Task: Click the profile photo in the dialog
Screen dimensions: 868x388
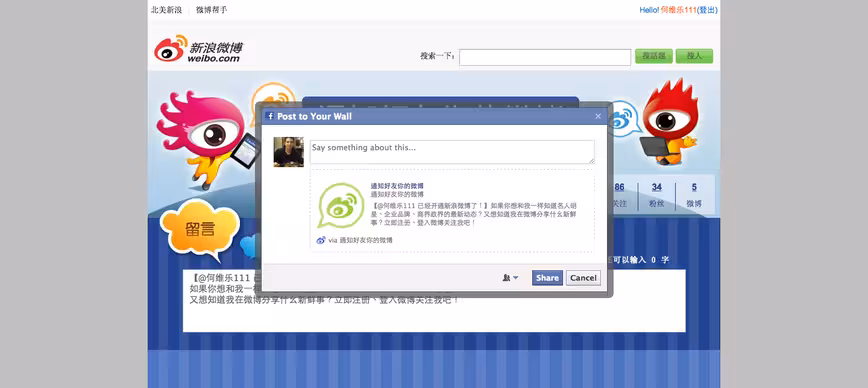Action: [288, 152]
